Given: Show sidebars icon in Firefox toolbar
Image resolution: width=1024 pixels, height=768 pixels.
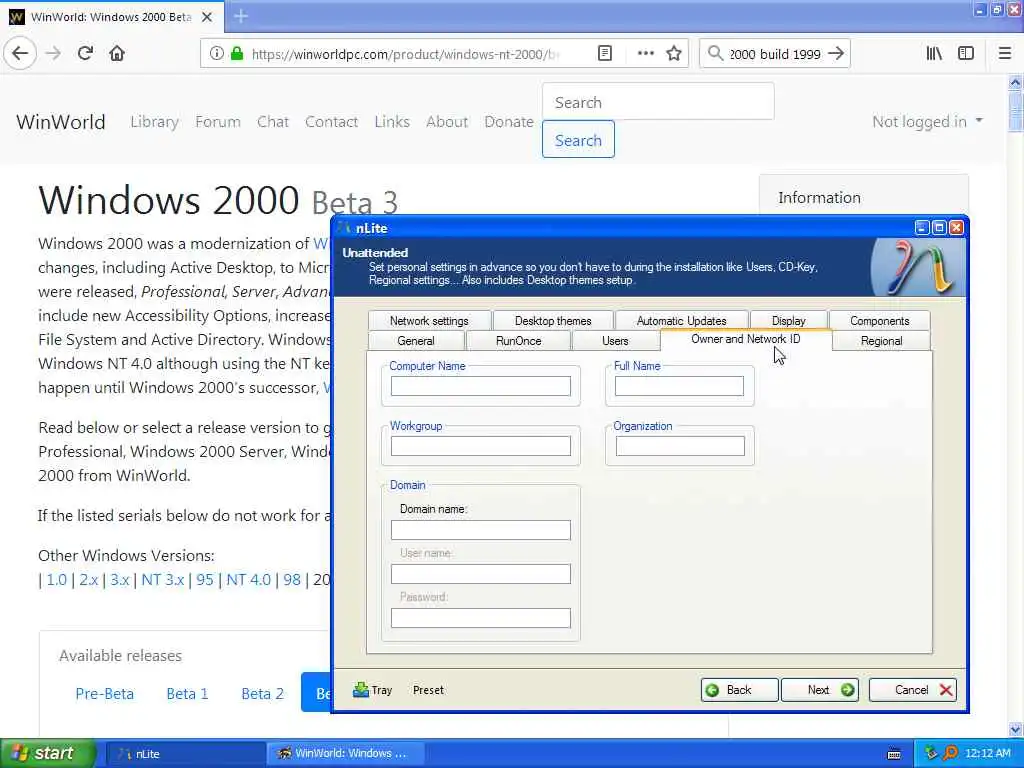Looking at the screenshot, I should coord(966,54).
